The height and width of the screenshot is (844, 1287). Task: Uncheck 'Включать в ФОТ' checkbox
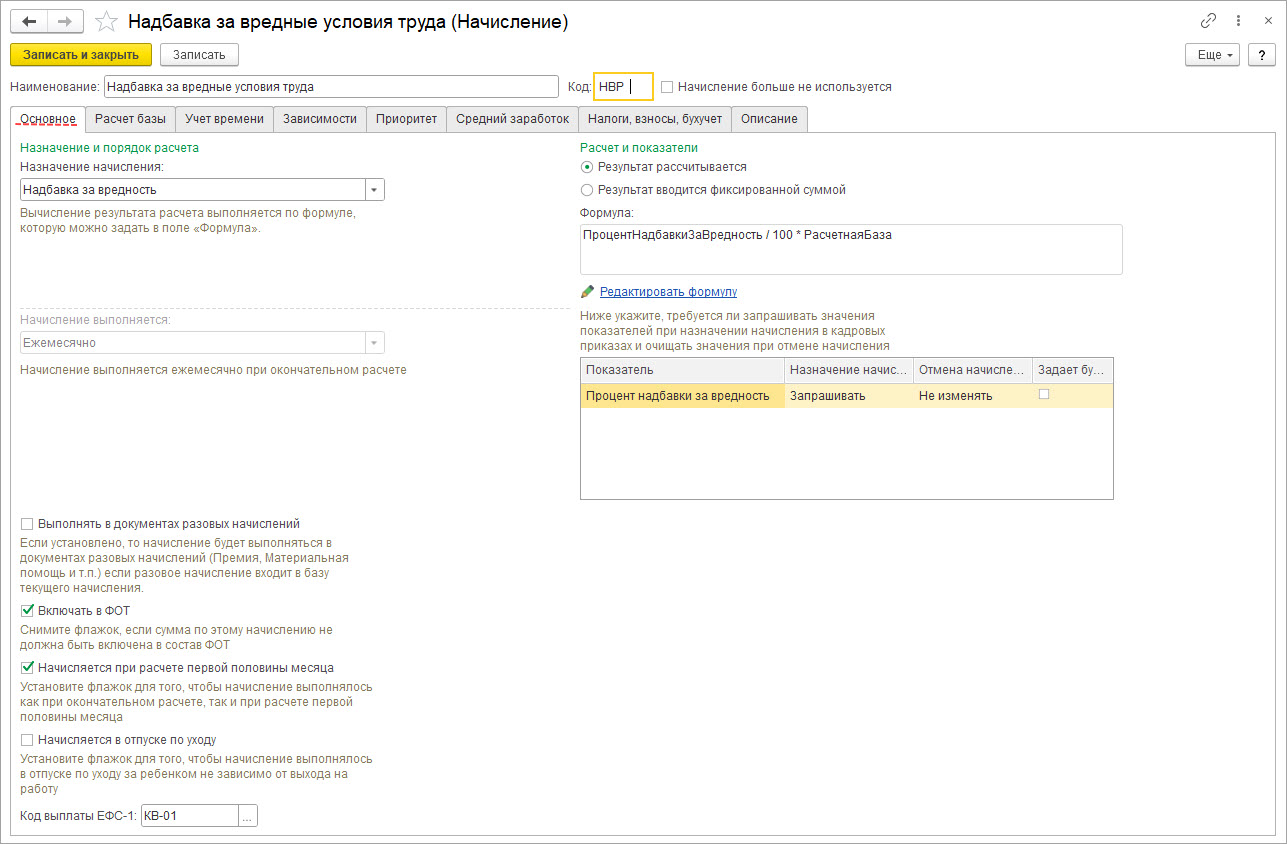(x=27, y=610)
